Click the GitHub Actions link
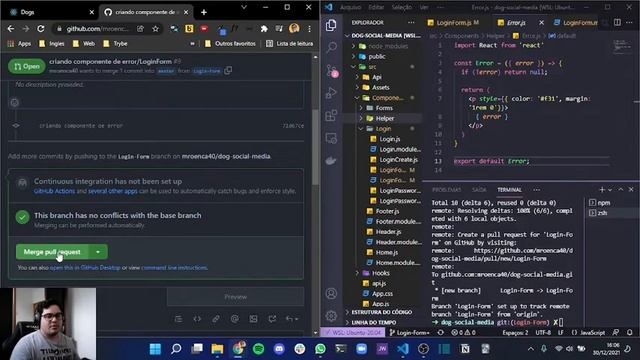This screenshot has width=640, height=360. (54, 191)
